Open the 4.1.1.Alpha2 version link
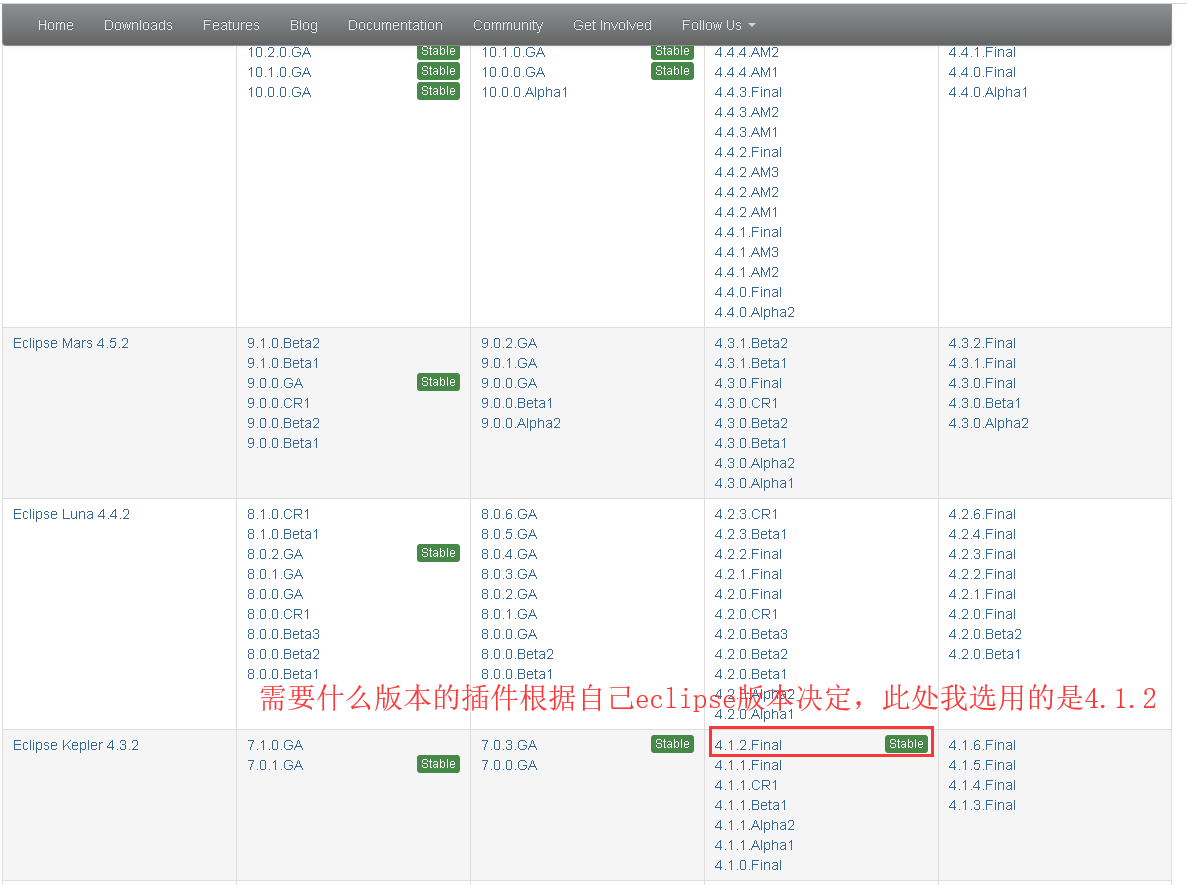 pyautogui.click(x=755, y=825)
